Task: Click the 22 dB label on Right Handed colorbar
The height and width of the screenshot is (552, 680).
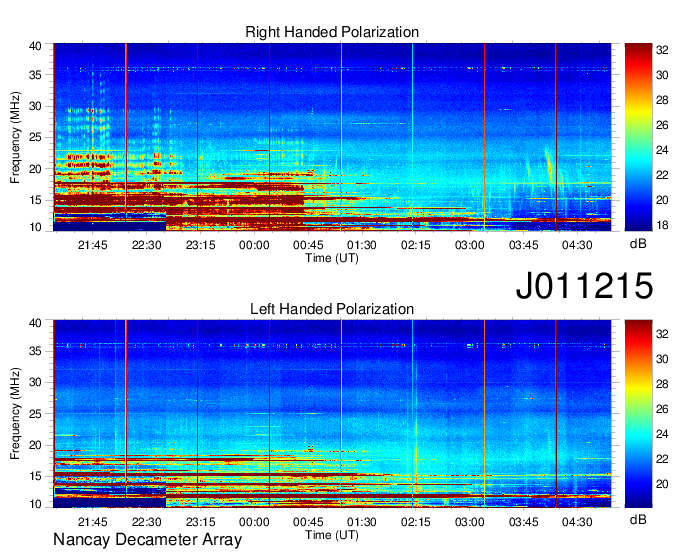Action: click(662, 175)
